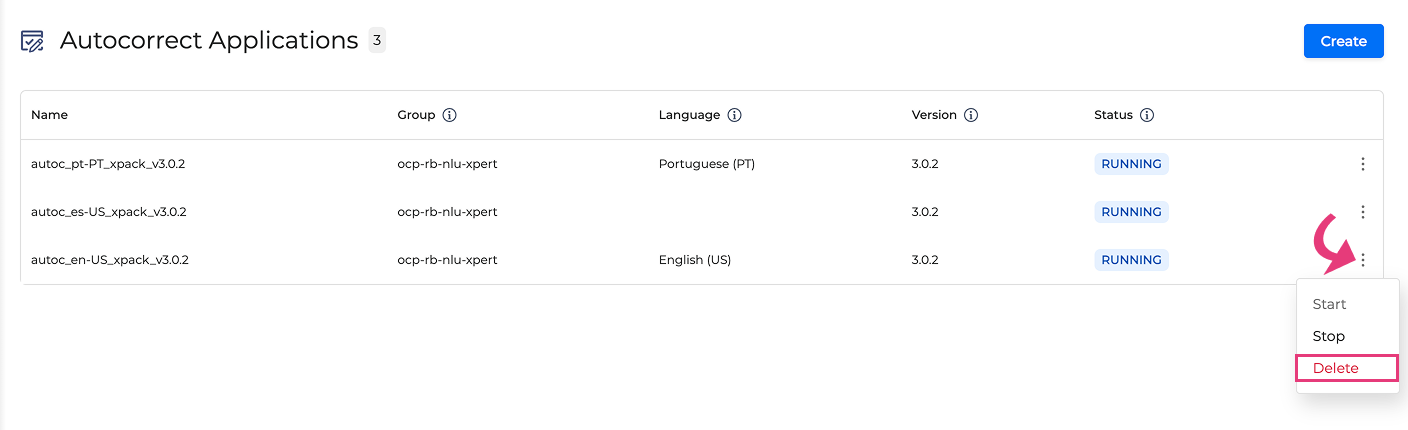The image size is (1408, 430).
Task: Click RUNNING status badge of English (US) row
Action: pyautogui.click(x=1131, y=260)
